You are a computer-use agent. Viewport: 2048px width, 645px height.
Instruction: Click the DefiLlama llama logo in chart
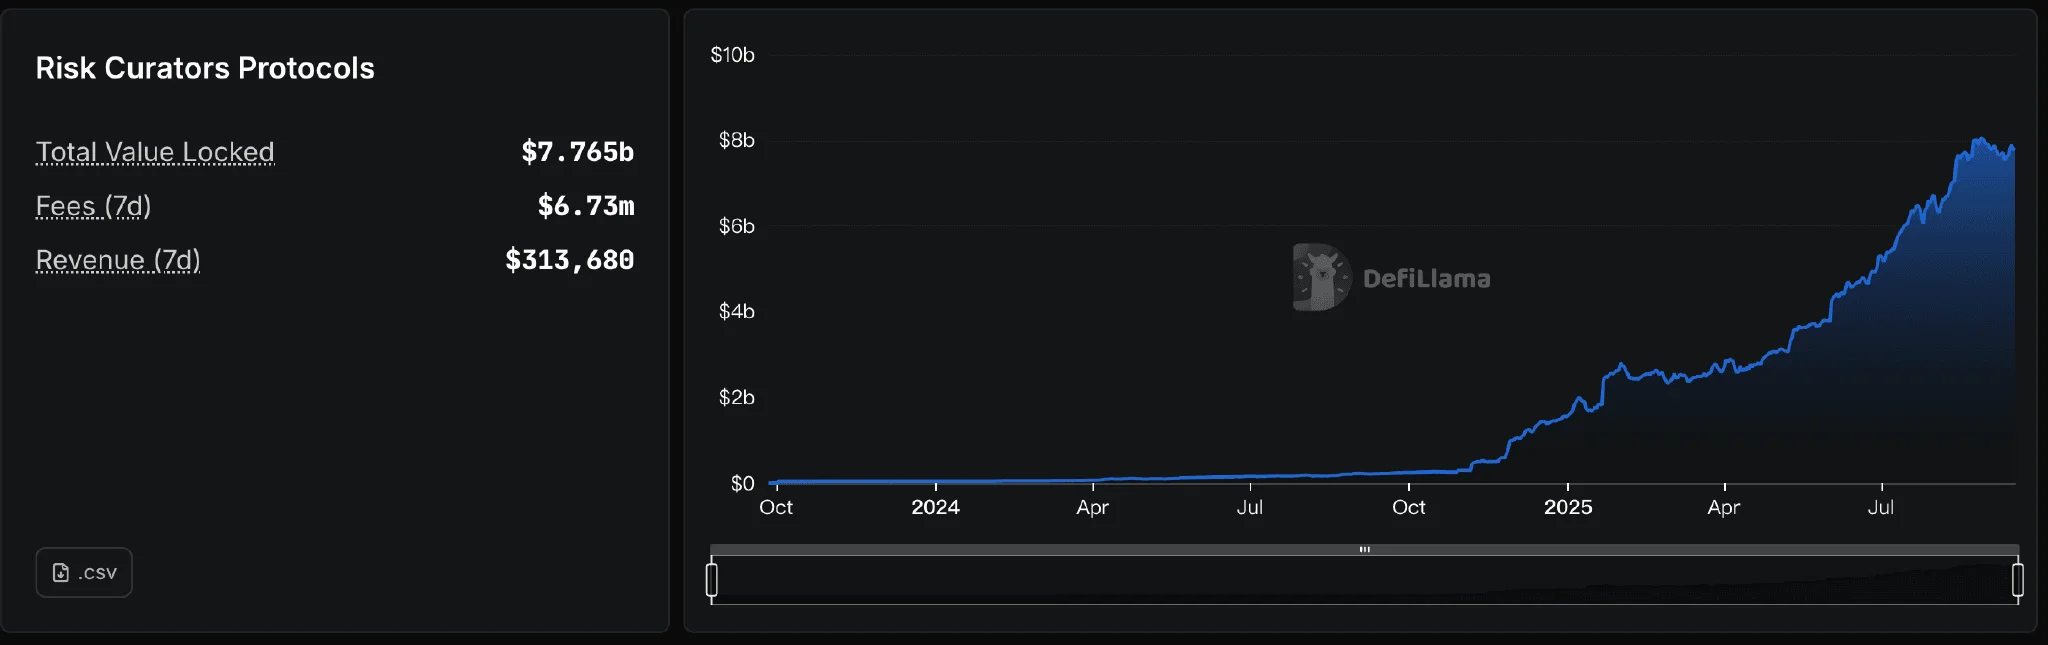coord(1321,277)
